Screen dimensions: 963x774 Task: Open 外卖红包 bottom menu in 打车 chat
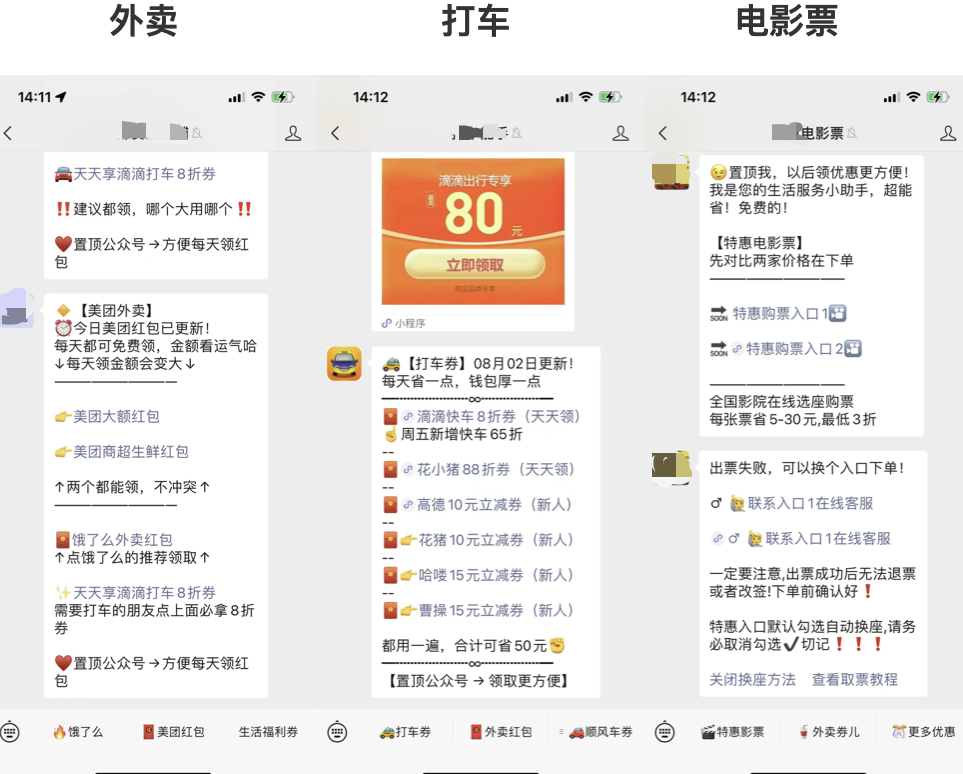[x=501, y=732]
